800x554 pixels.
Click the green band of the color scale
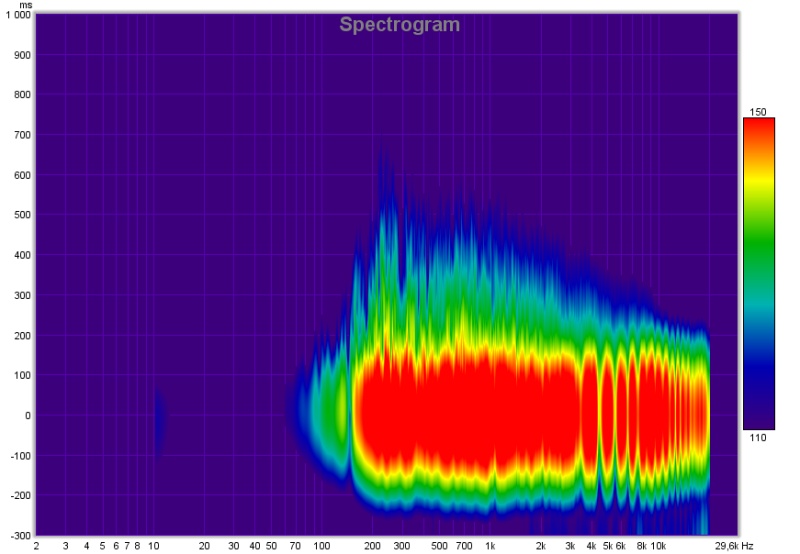pos(759,250)
